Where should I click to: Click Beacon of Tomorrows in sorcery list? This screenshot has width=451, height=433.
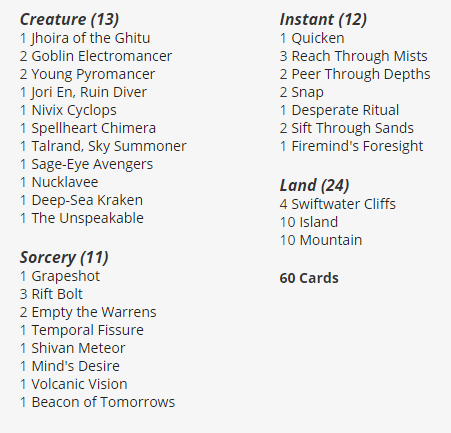(103, 402)
